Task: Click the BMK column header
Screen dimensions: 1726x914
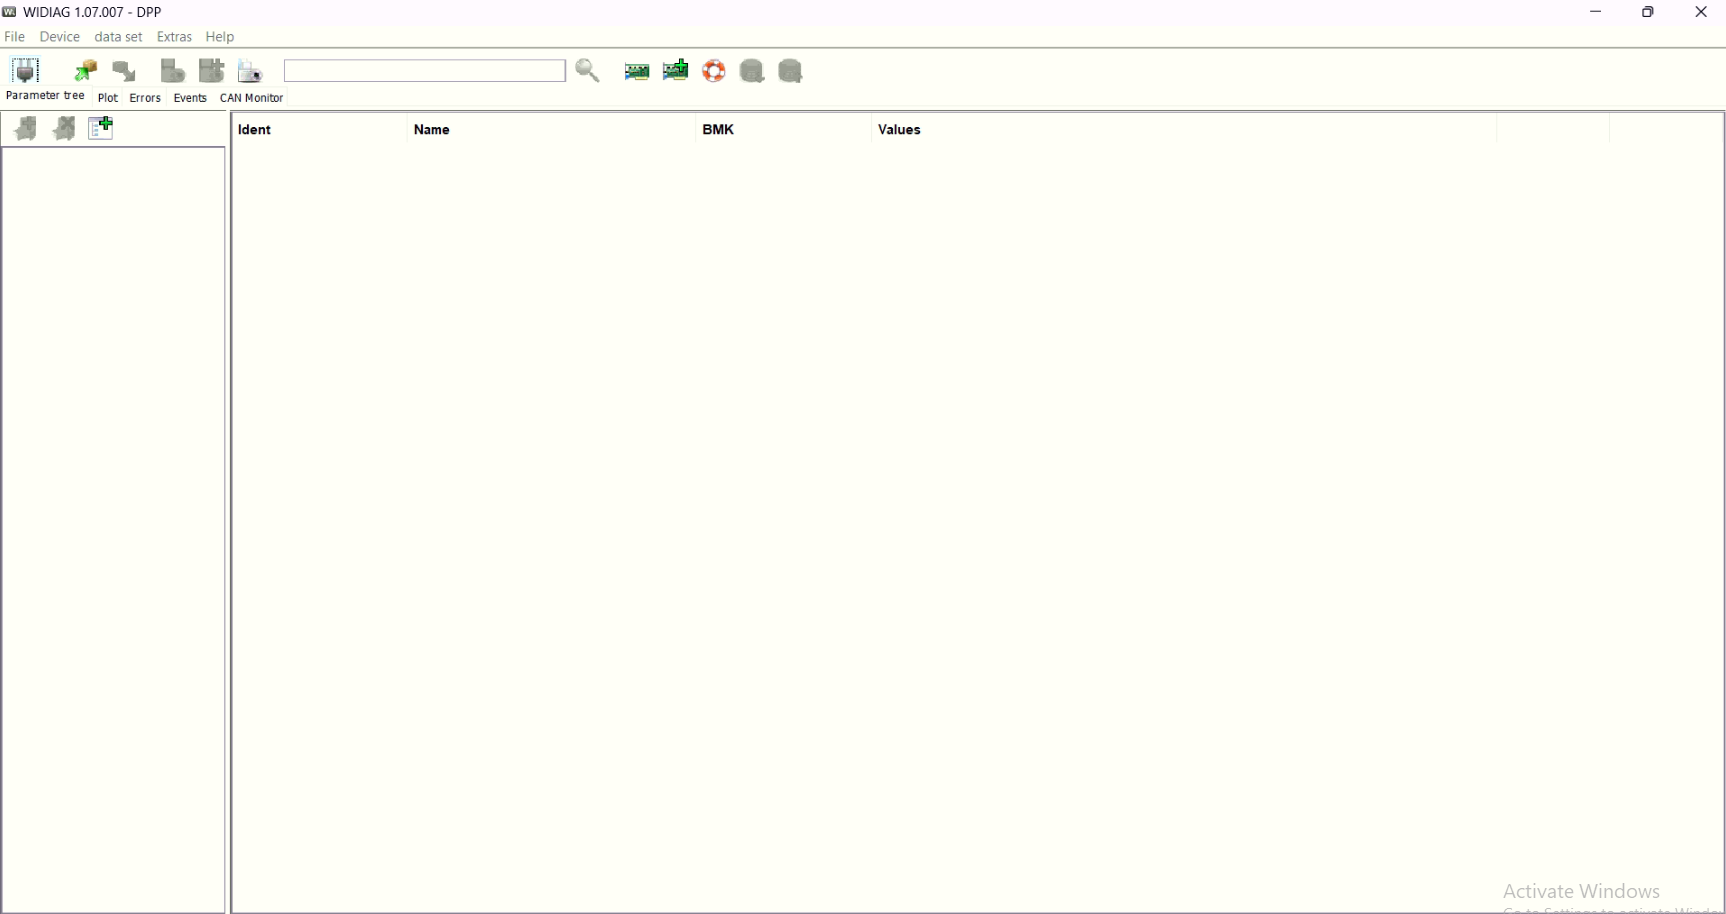Action: click(784, 129)
